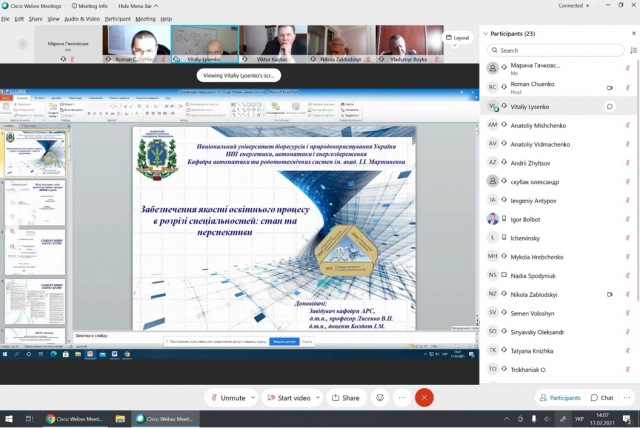Switch to Chrome Cisco Webex taskbar item

[75, 419]
